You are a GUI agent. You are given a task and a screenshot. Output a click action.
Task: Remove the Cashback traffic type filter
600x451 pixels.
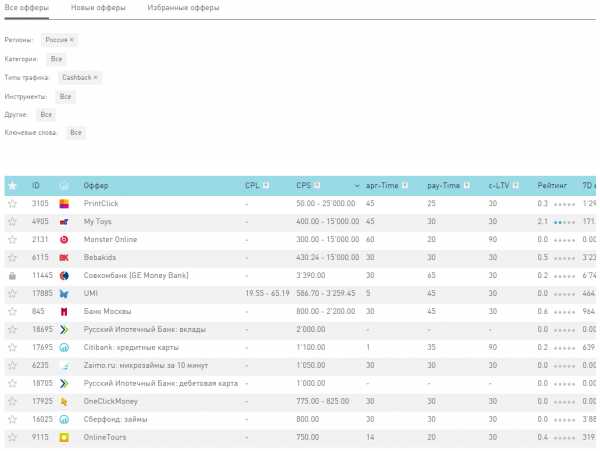tap(95, 78)
